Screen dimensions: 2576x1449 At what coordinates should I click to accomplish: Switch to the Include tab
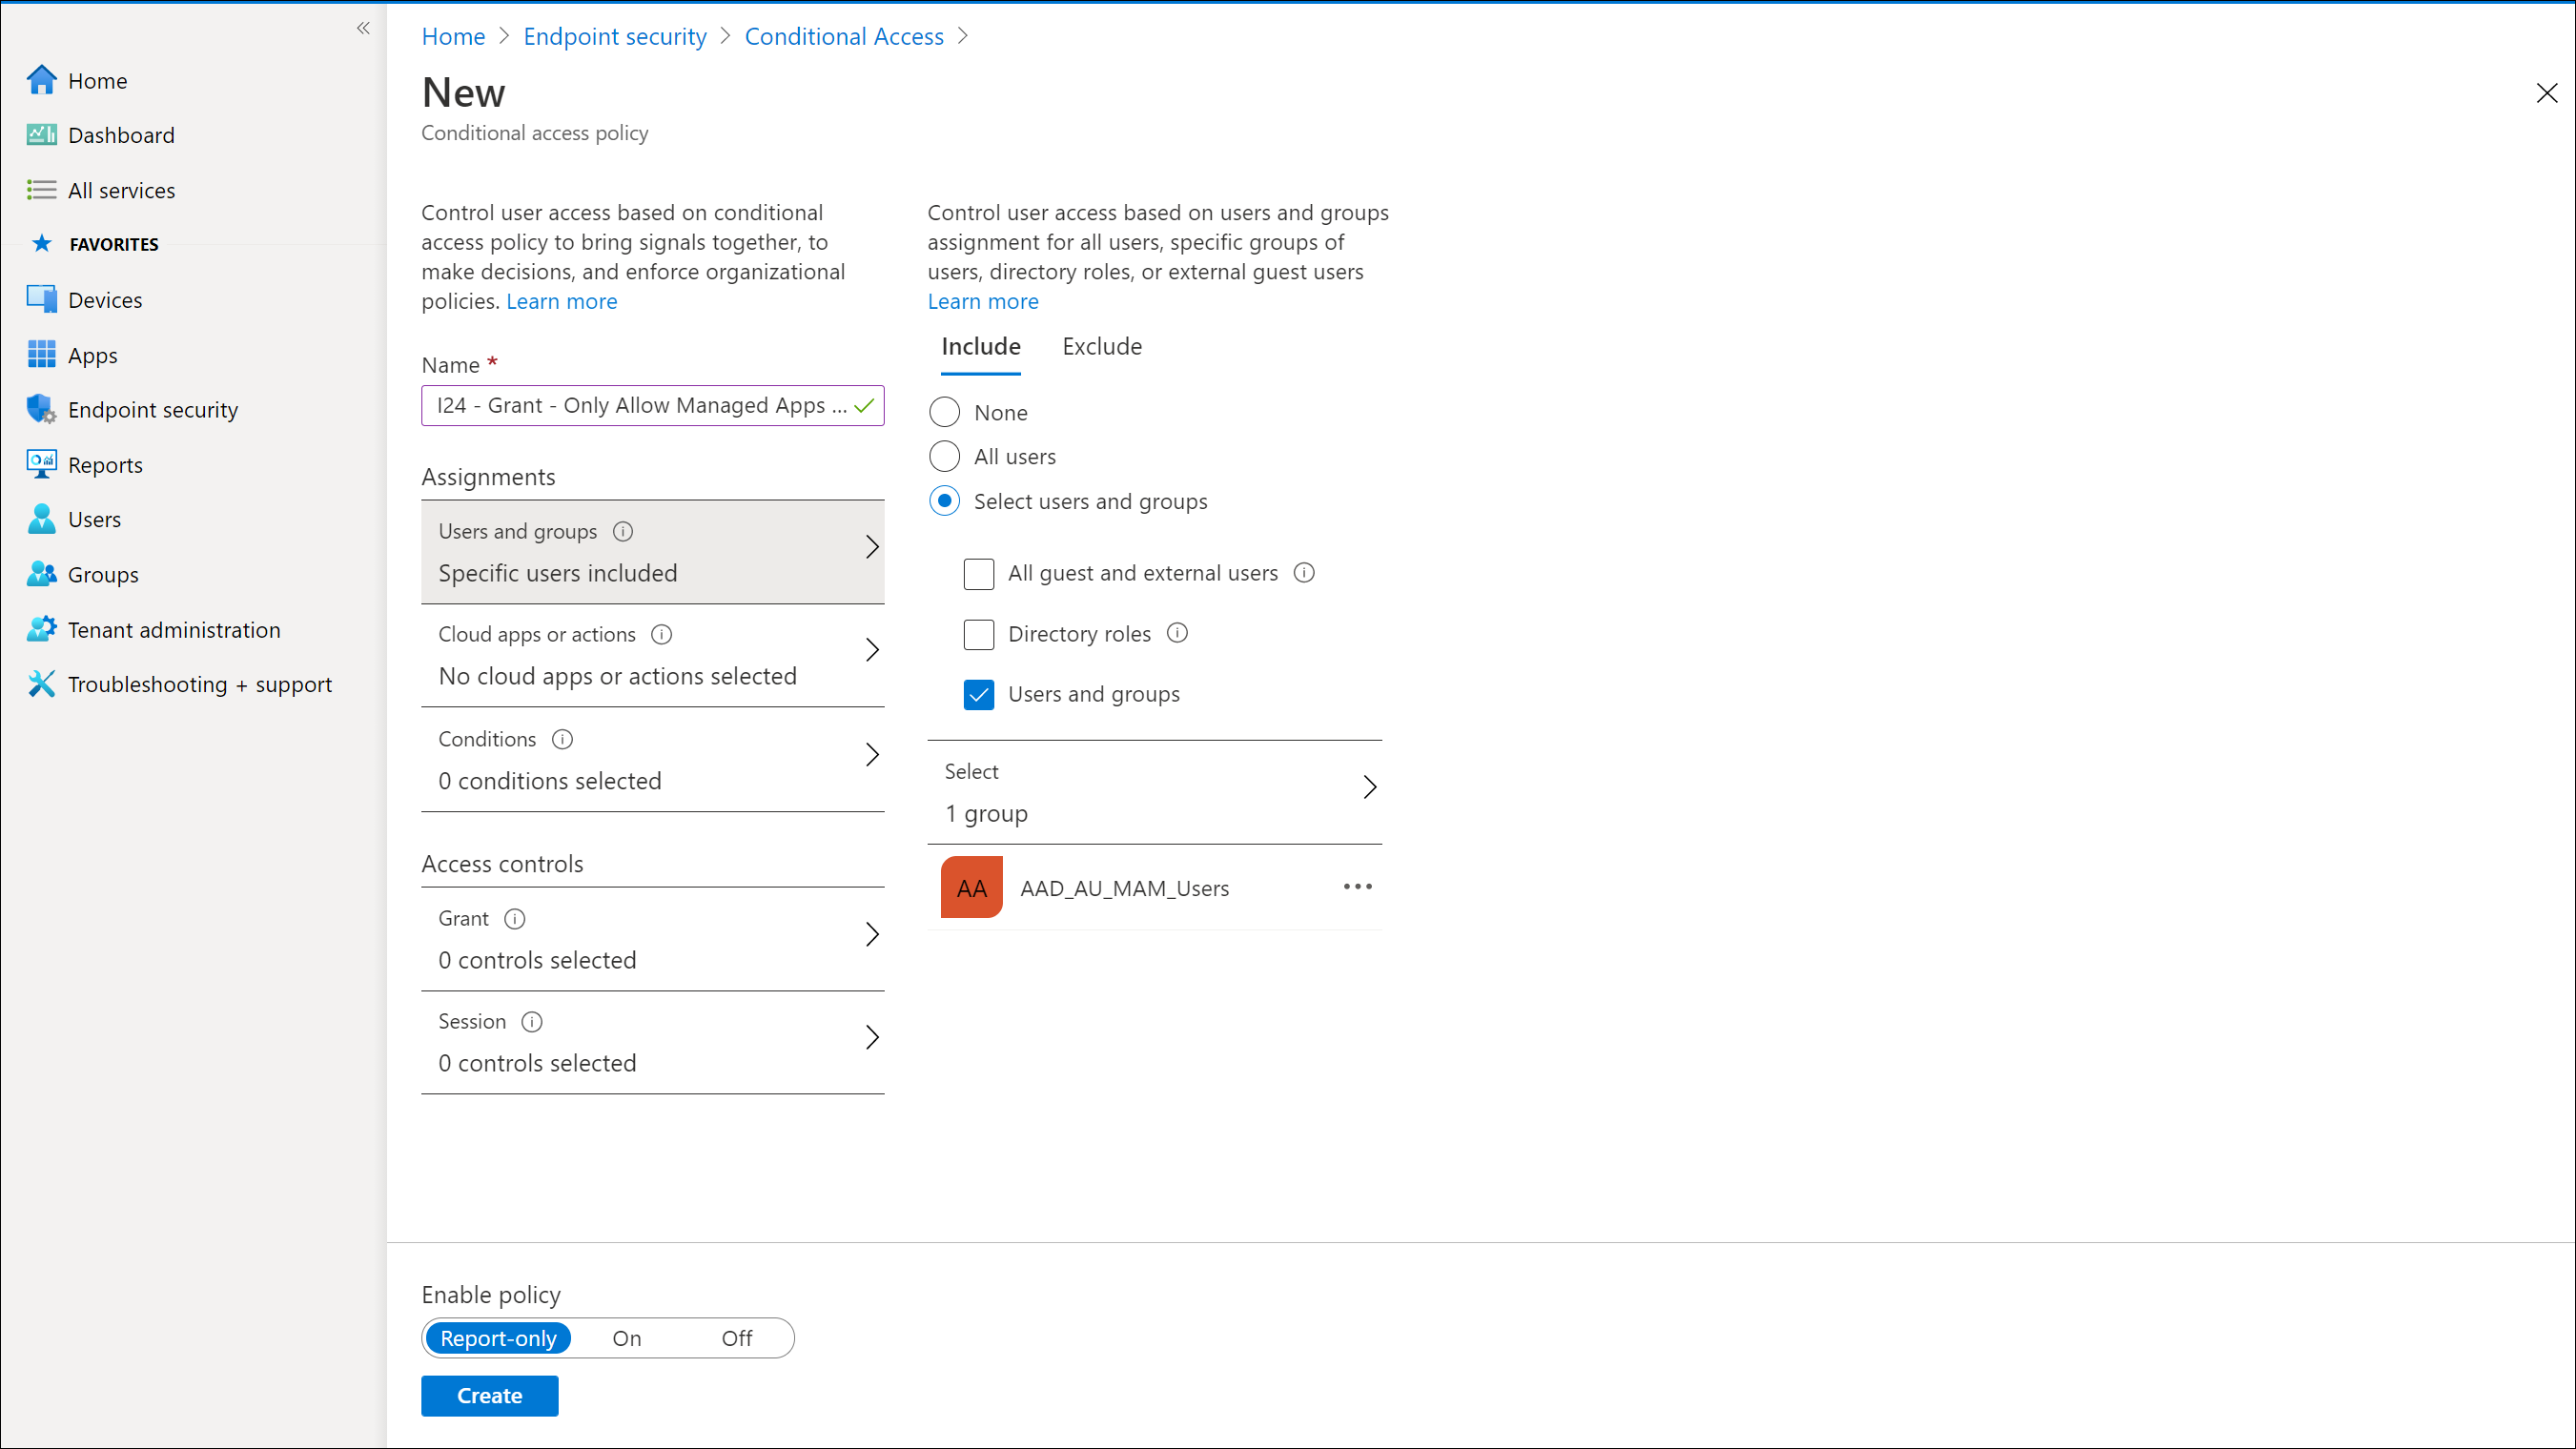(980, 347)
